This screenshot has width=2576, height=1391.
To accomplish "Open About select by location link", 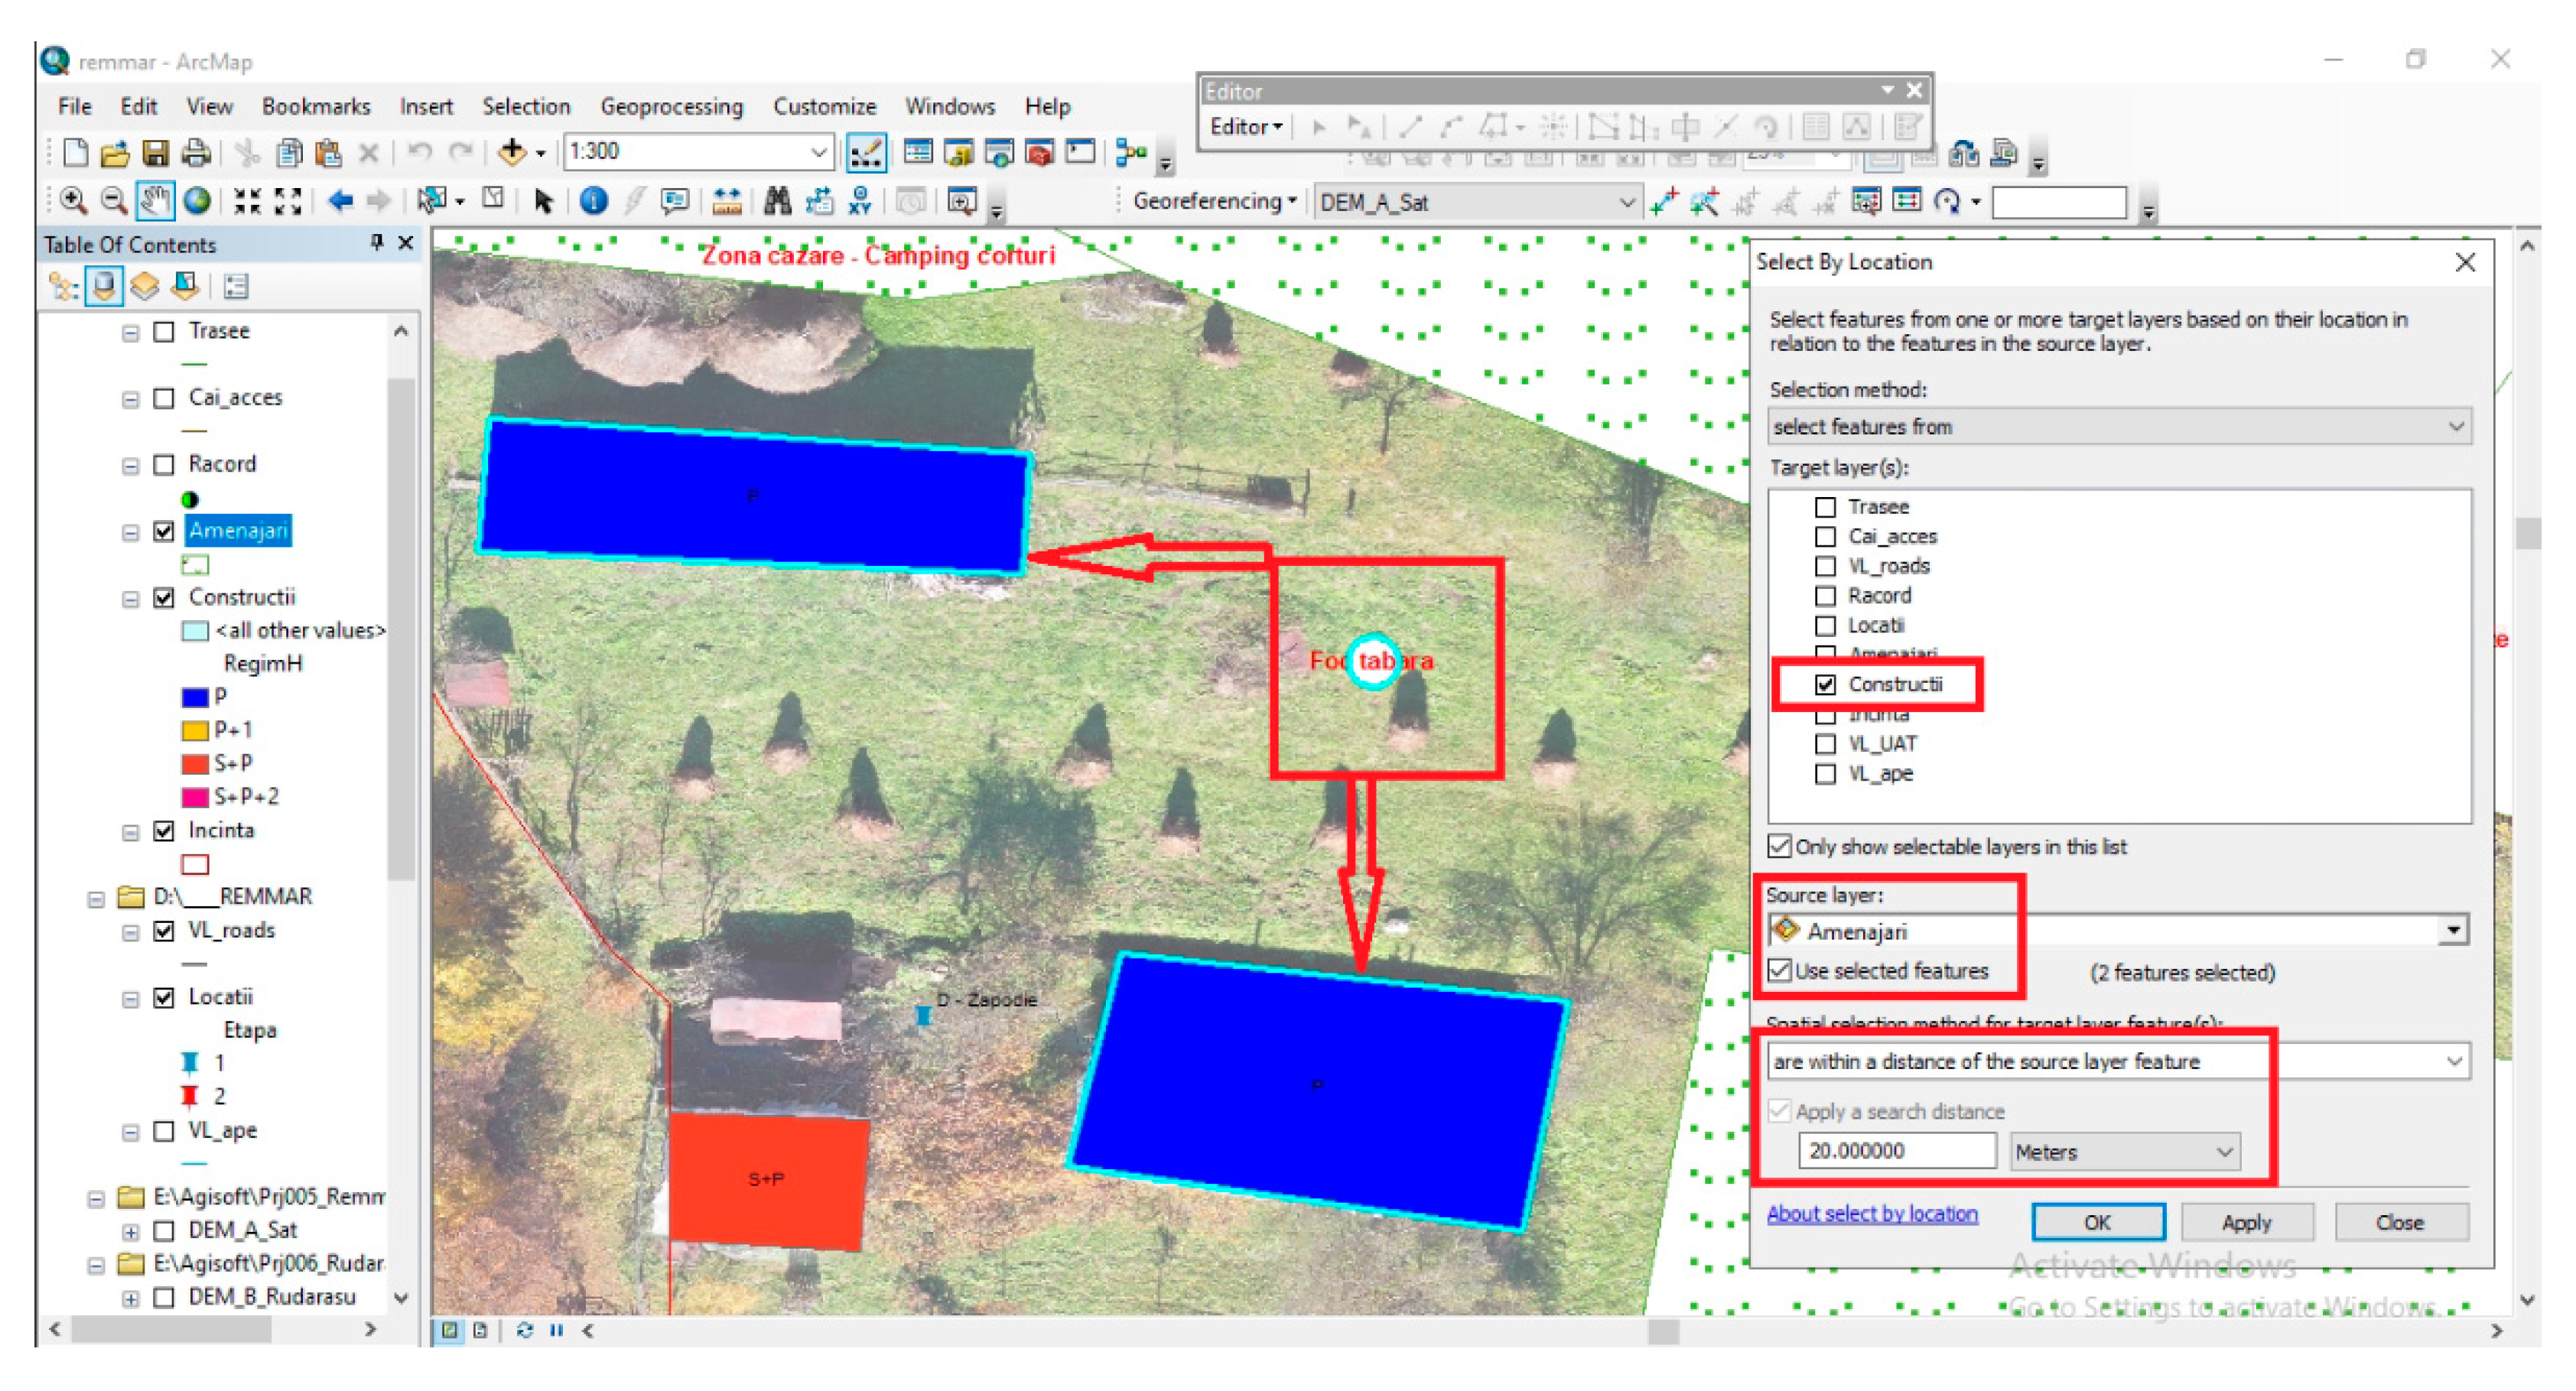I will tap(1872, 1214).
